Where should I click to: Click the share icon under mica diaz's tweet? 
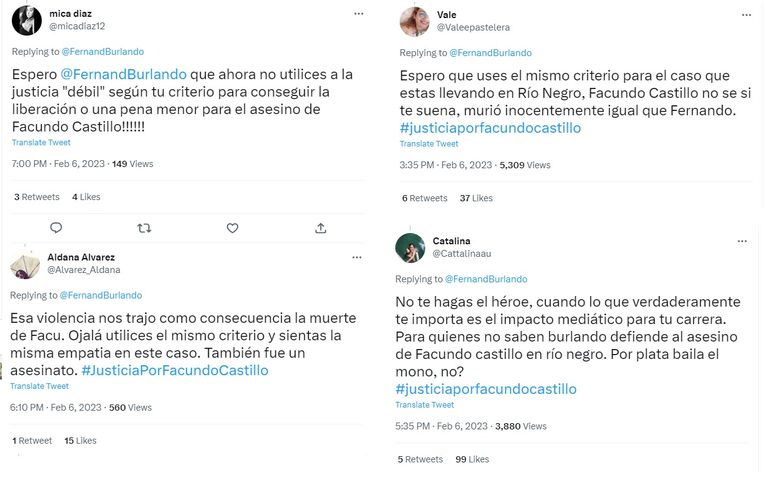coord(320,228)
